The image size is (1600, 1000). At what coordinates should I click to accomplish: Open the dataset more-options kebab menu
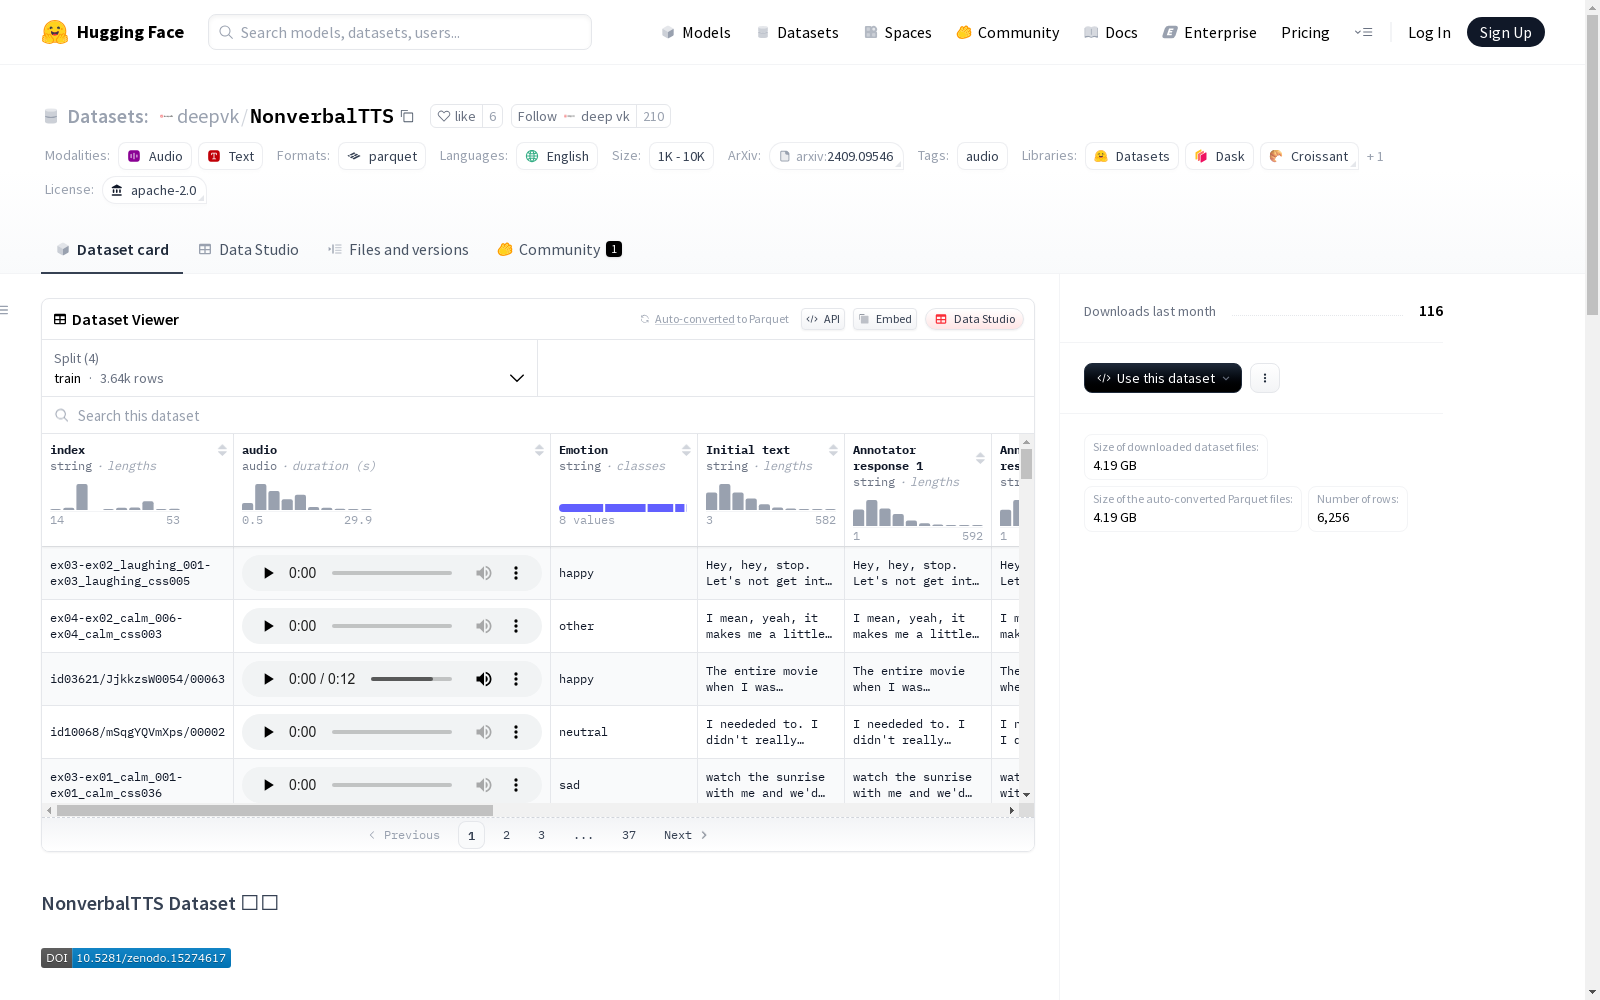tap(1265, 378)
